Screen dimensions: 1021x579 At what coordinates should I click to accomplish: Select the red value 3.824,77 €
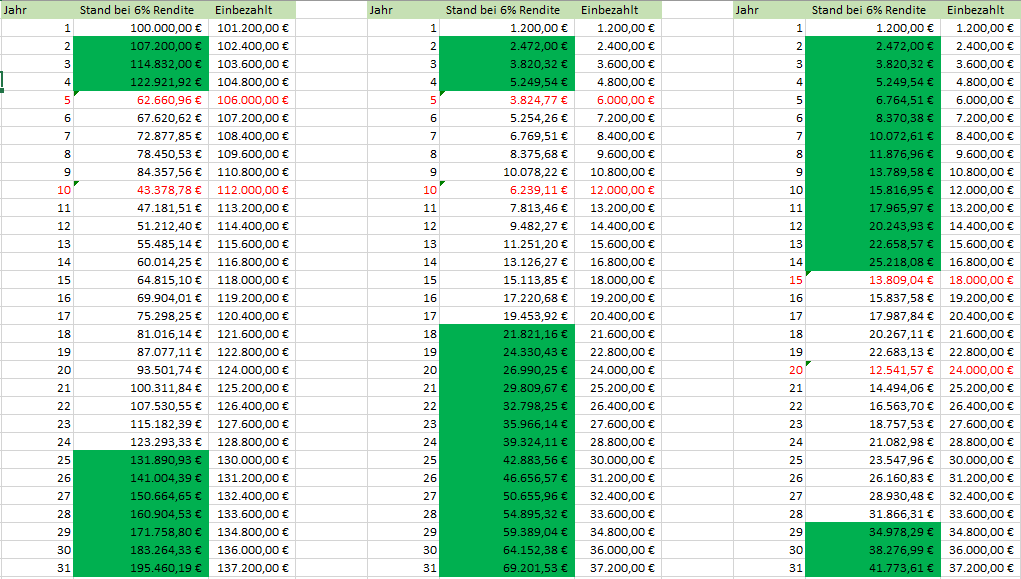click(x=507, y=100)
